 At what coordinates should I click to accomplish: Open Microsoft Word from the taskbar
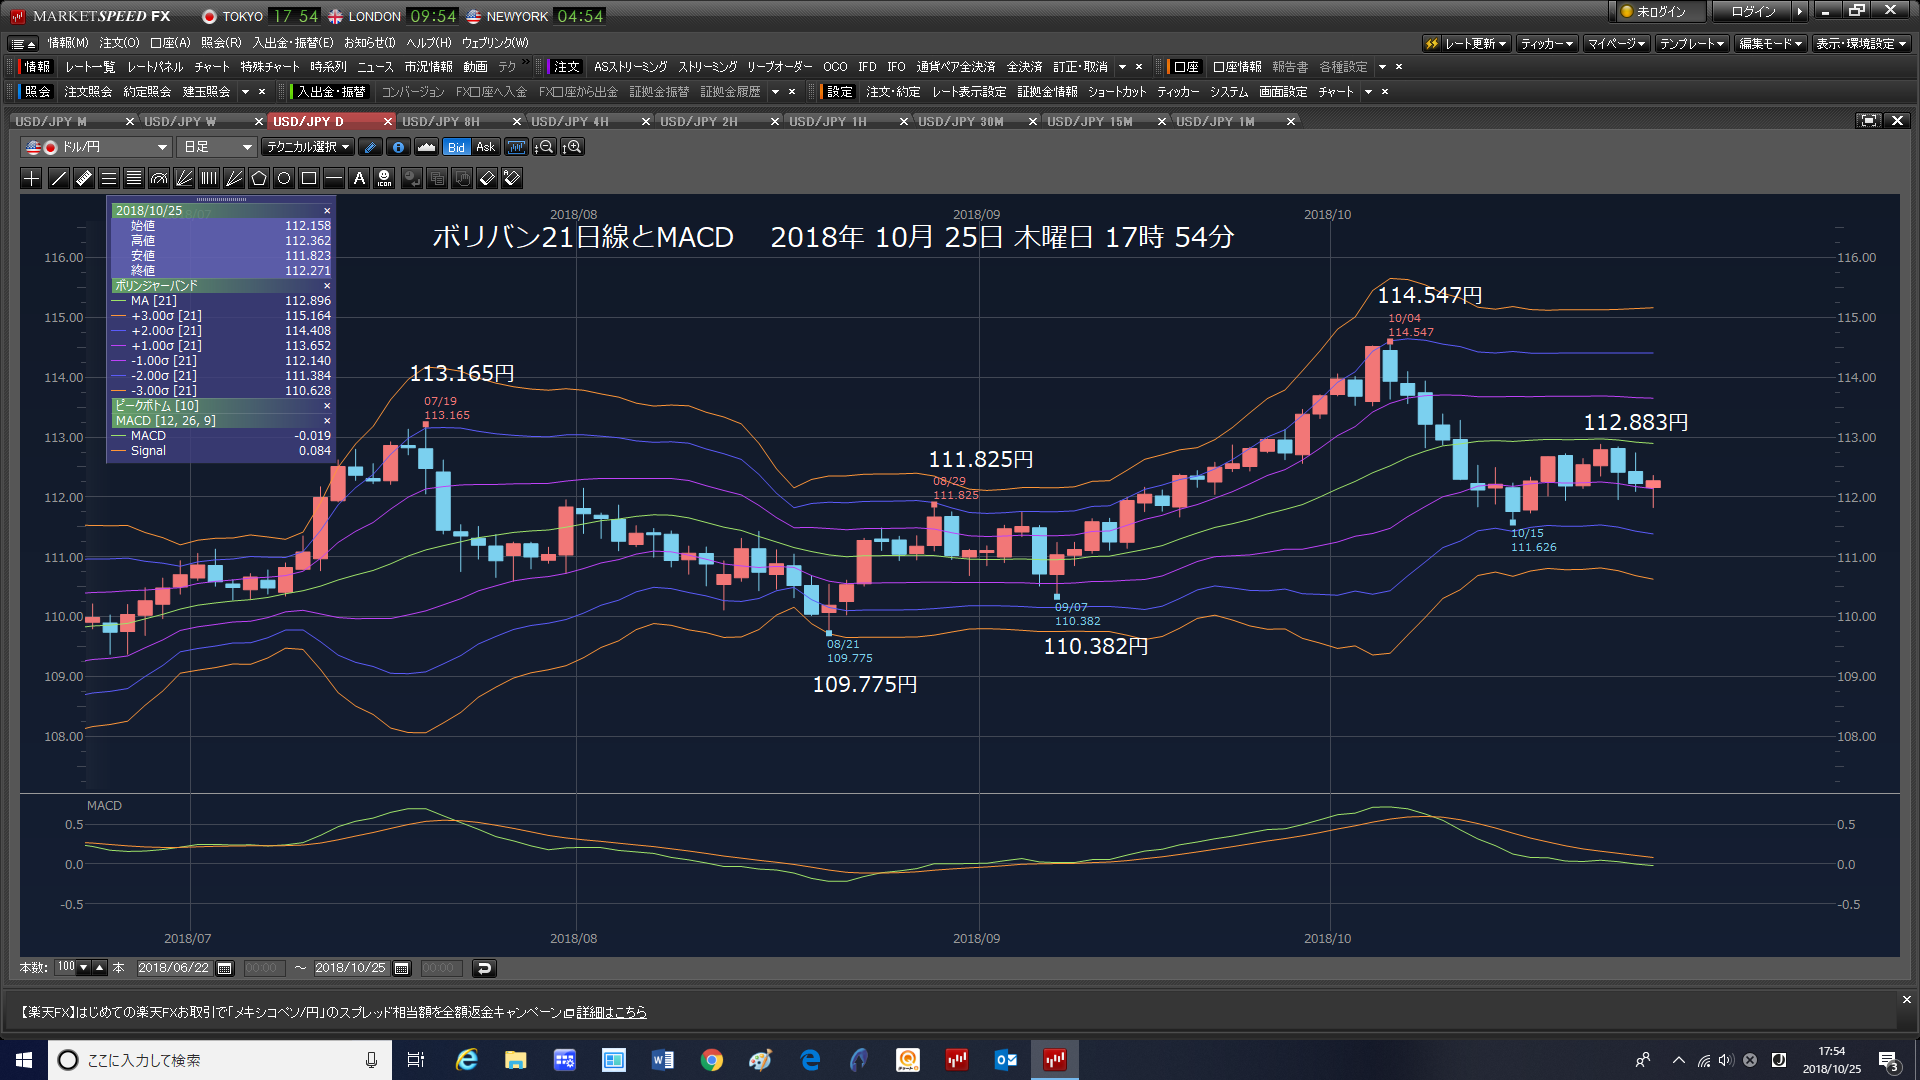pyautogui.click(x=663, y=1060)
